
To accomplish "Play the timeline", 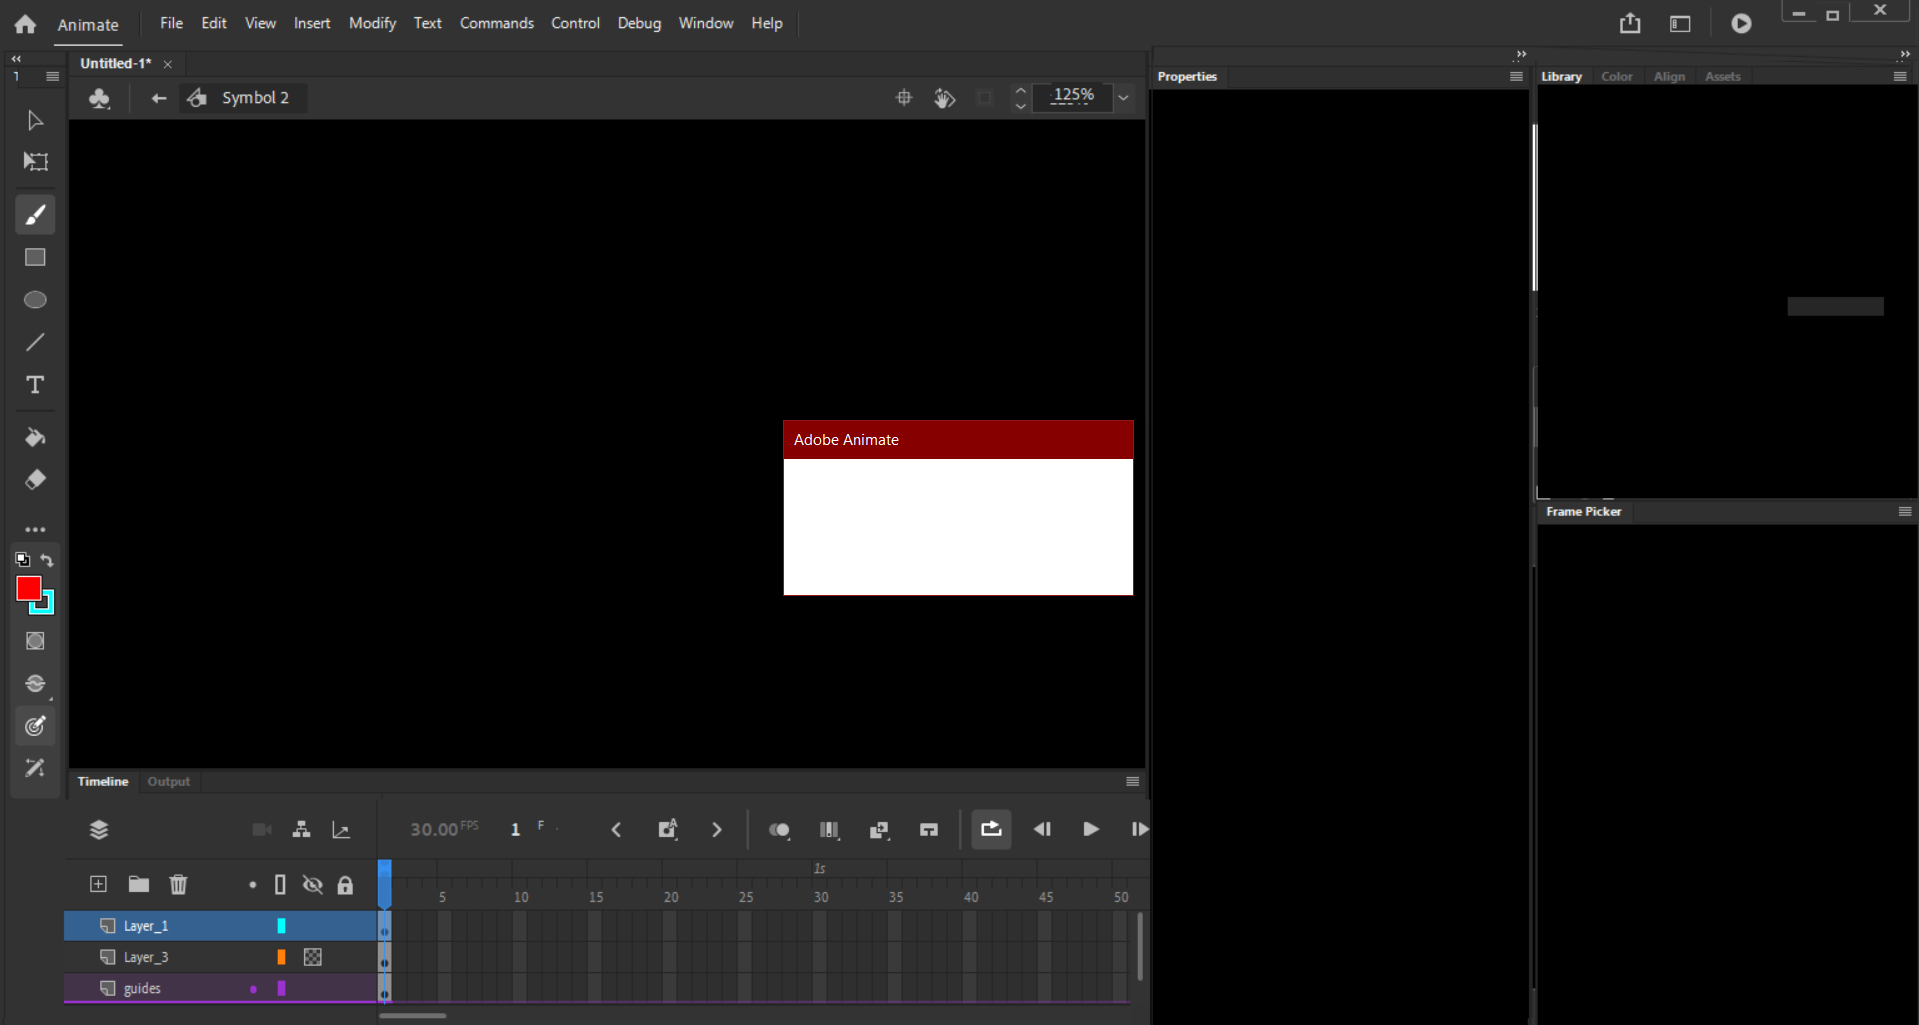I will pos(1090,829).
